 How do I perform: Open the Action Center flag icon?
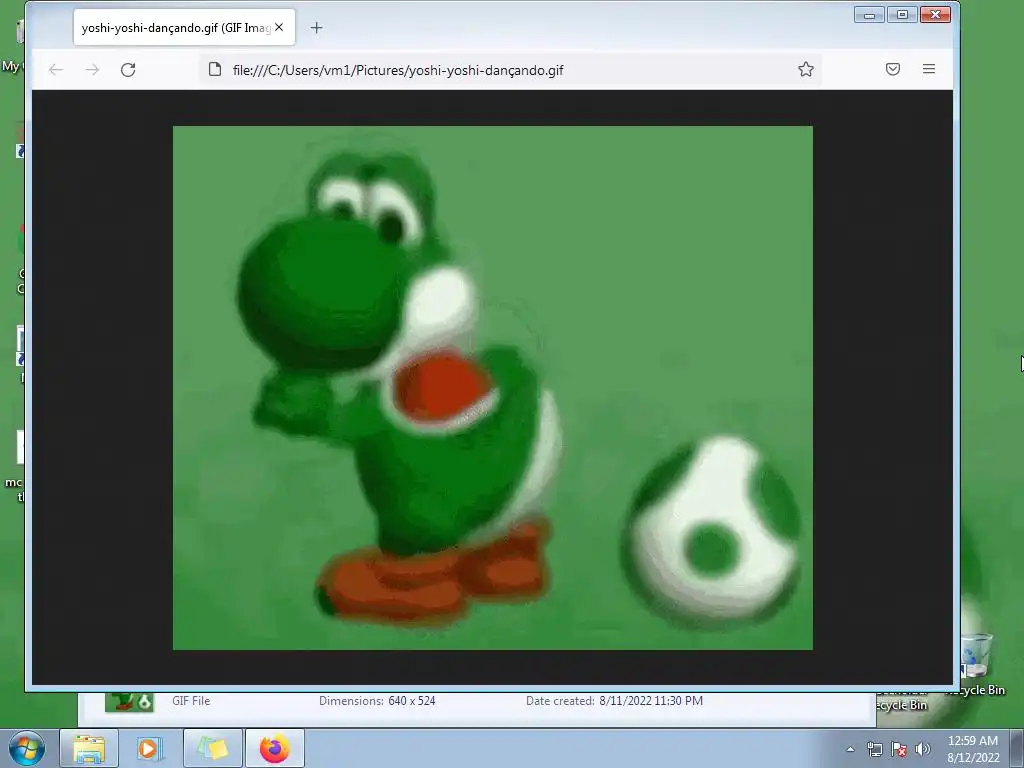(x=899, y=749)
